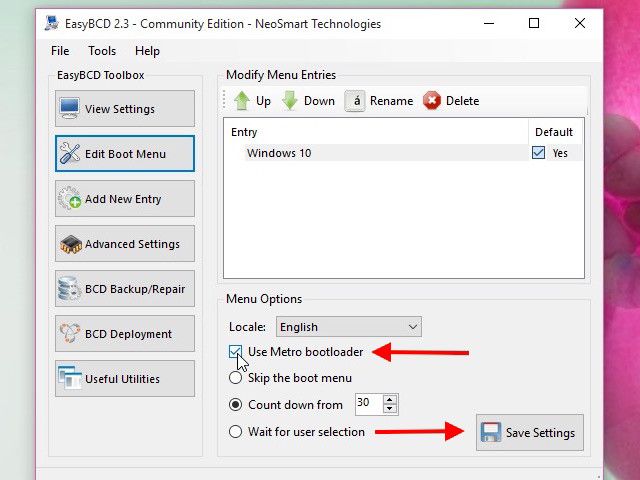
Task: Open the Tools menu
Action: [102, 51]
